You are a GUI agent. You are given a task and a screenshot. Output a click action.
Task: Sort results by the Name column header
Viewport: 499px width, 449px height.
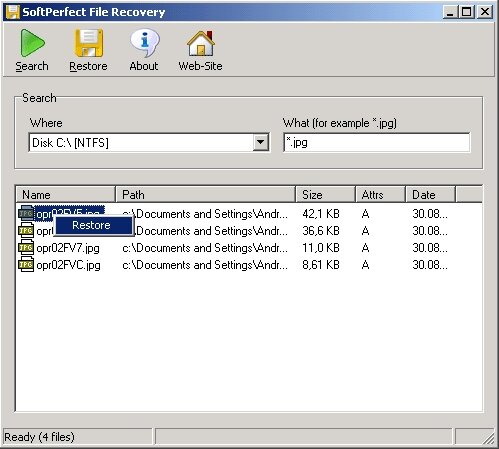pos(65,194)
